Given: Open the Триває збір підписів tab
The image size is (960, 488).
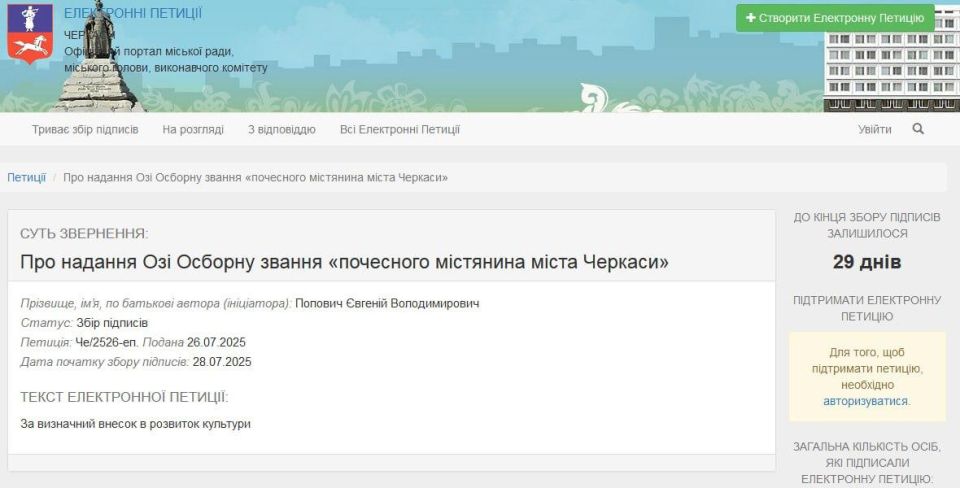Looking at the screenshot, I should [x=85, y=129].
